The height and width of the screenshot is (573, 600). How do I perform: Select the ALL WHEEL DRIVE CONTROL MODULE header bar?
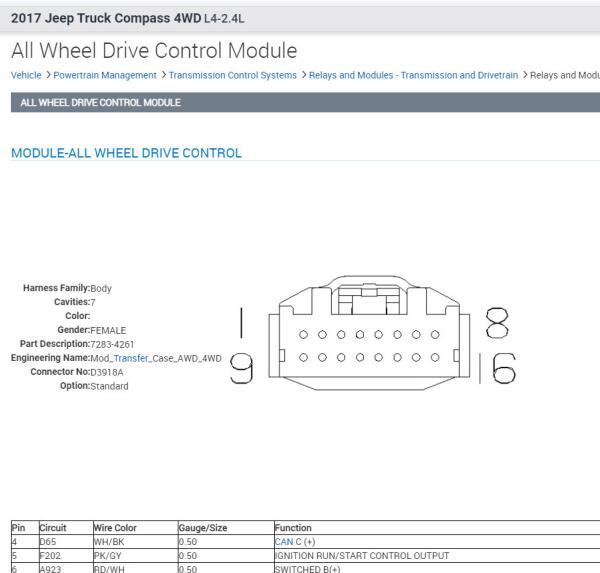click(305, 103)
